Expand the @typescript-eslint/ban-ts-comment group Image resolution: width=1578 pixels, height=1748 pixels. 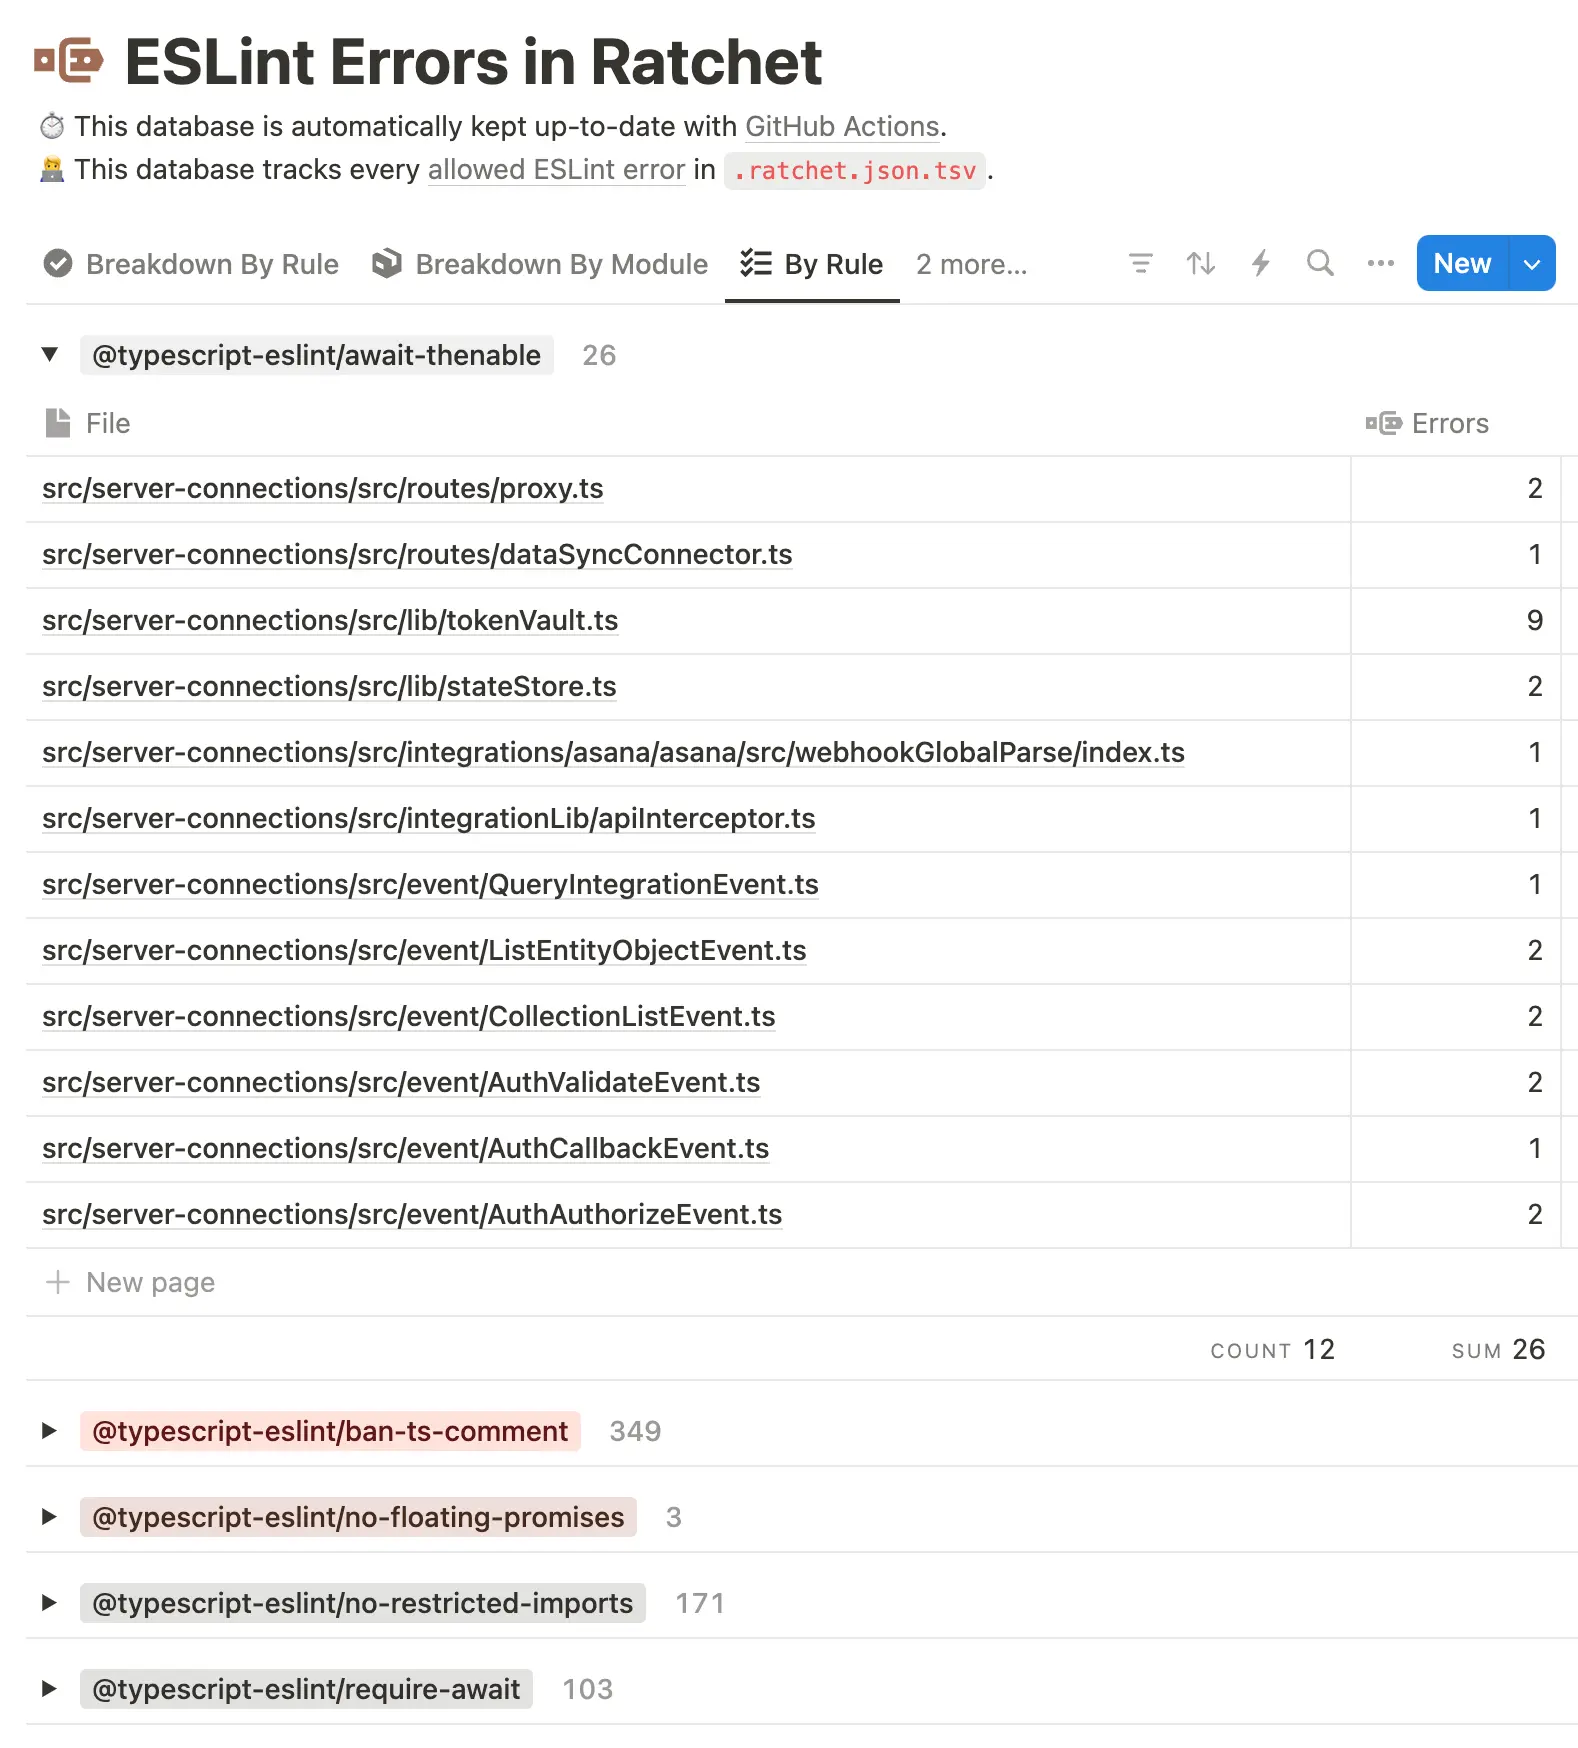click(x=49, y=1431)
